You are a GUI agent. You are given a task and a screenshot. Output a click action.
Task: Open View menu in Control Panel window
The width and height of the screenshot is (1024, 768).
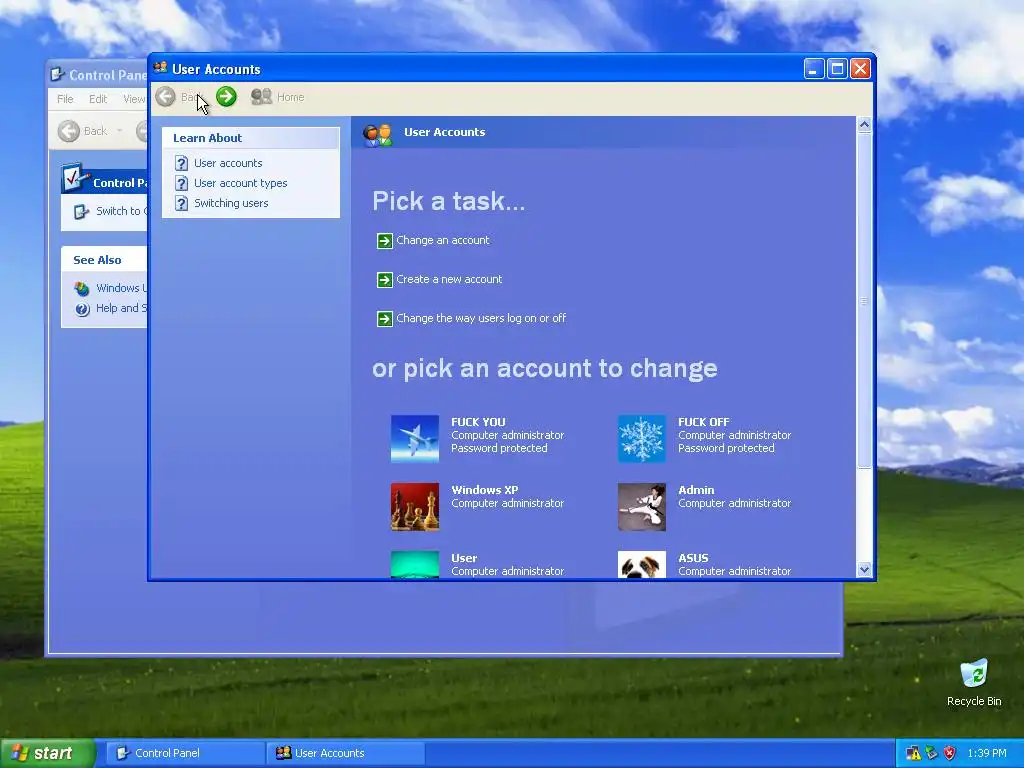[x=134, y=99]
